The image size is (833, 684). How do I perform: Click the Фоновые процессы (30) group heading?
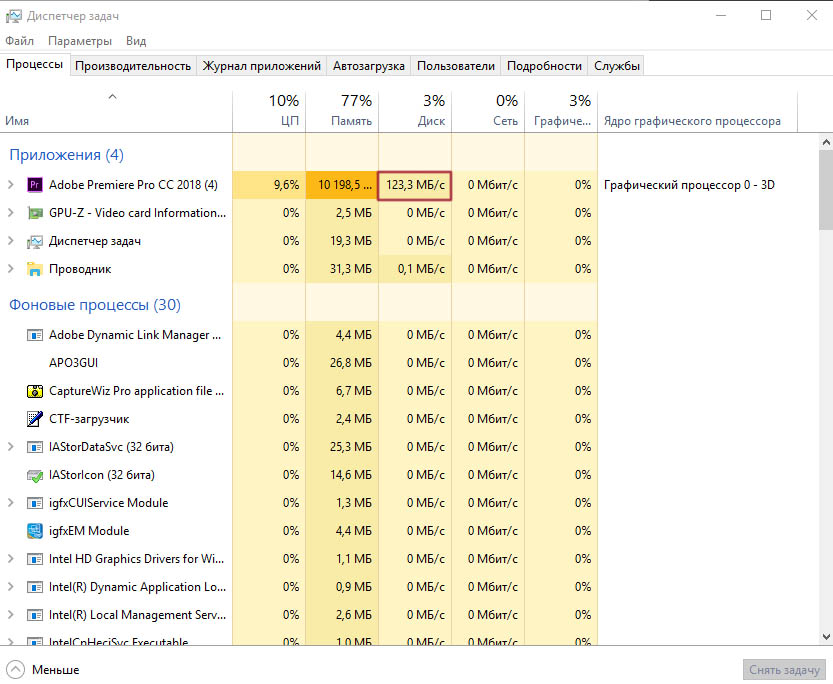point(95,305)
